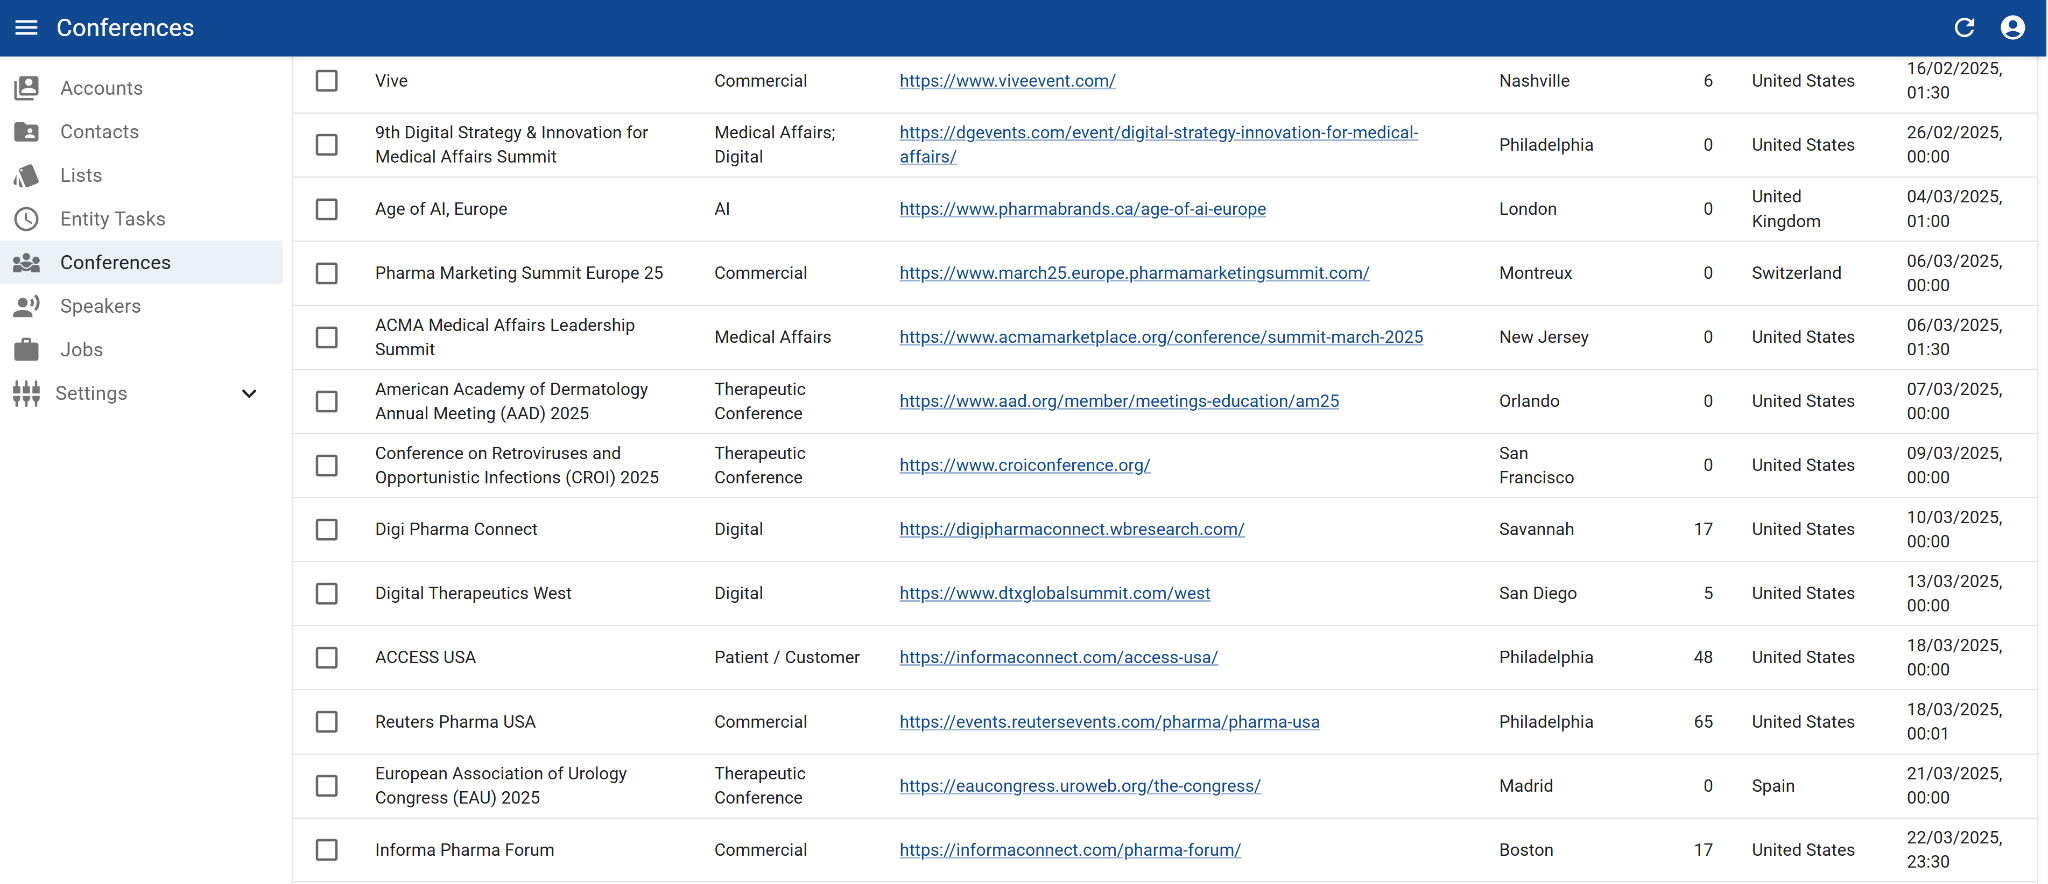The width and height of the screenshot is (2048, 884).
Task: Open the user account profile icon
Action: click(2013, 27)
